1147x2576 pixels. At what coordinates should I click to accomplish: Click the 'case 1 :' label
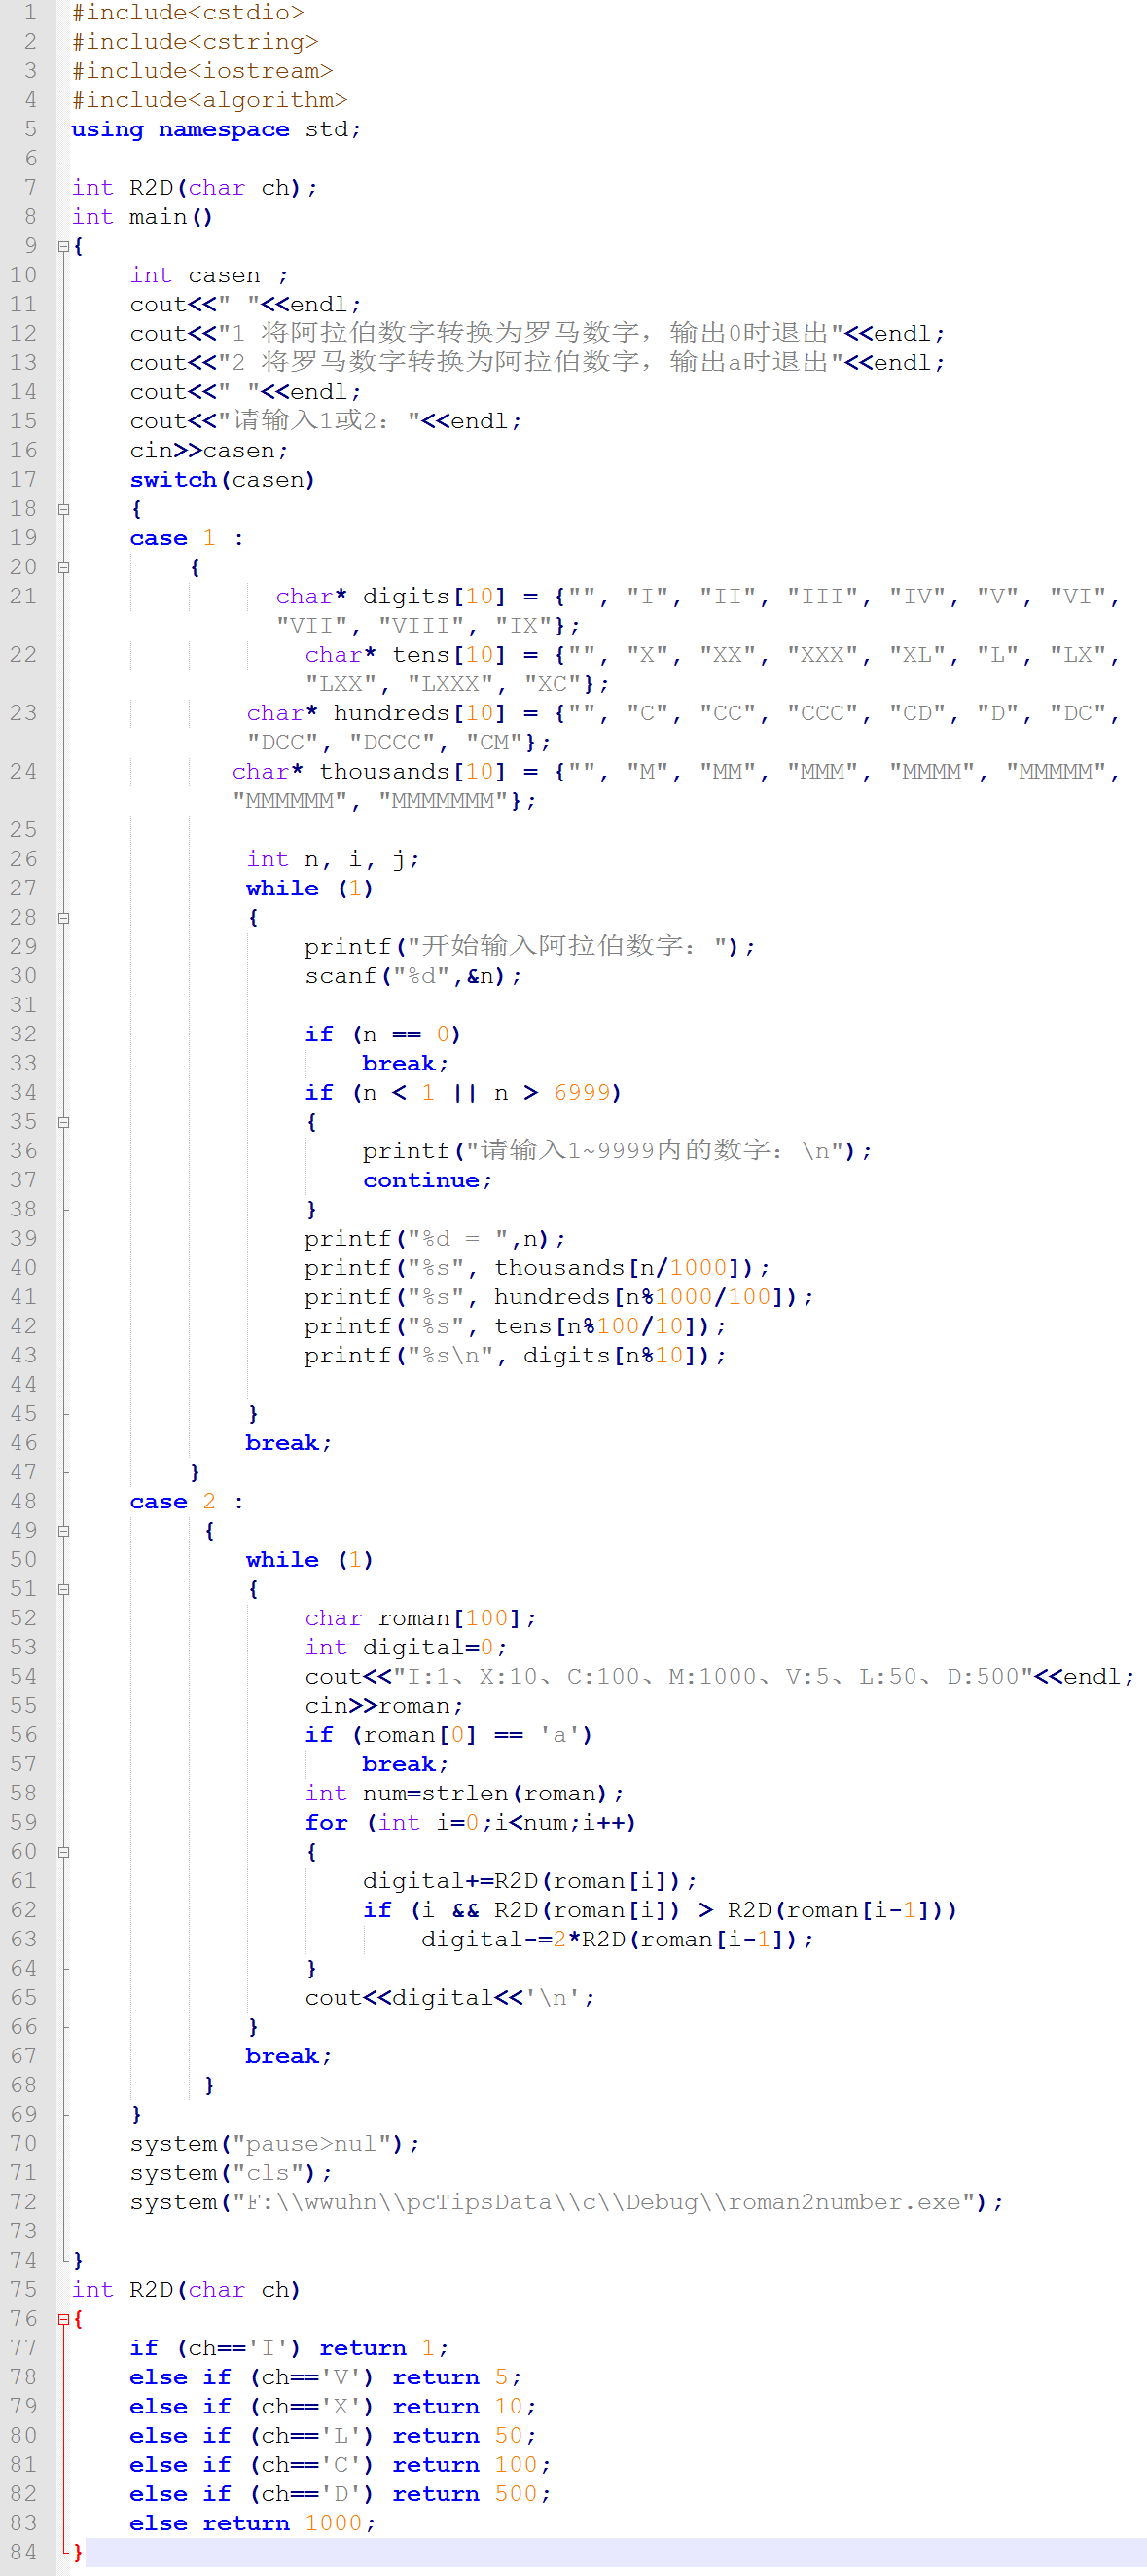[187, 538]
